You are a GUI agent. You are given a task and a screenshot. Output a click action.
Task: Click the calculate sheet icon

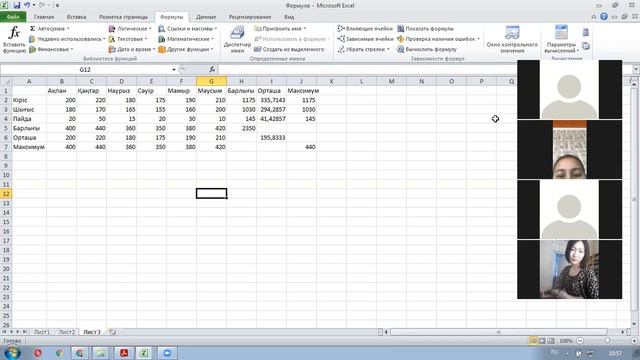[x=586, y=46]
